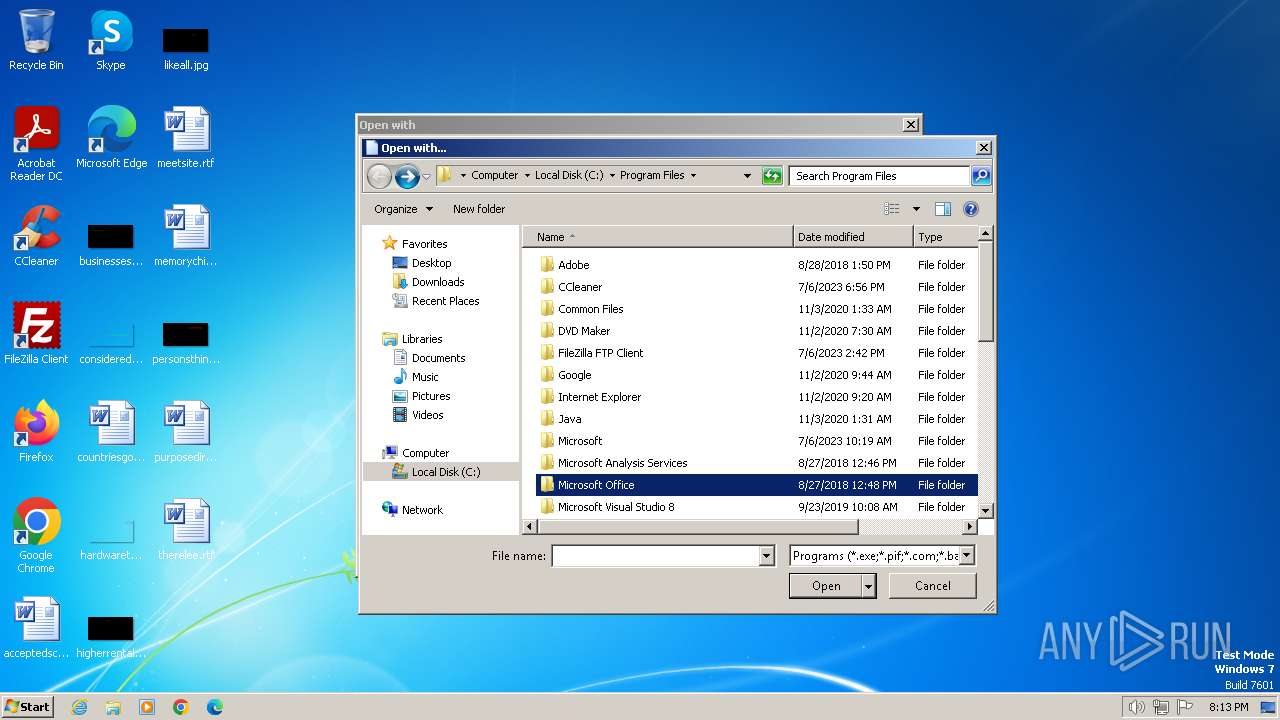
Task: Click the File name input field
Action: tap(656, 556)
